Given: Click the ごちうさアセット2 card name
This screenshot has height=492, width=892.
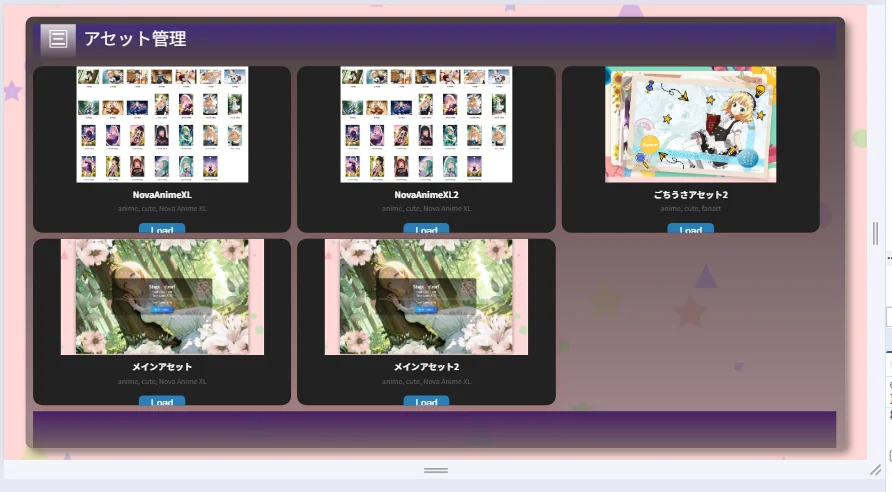Looking at the screenshot, I should (690, 195).
